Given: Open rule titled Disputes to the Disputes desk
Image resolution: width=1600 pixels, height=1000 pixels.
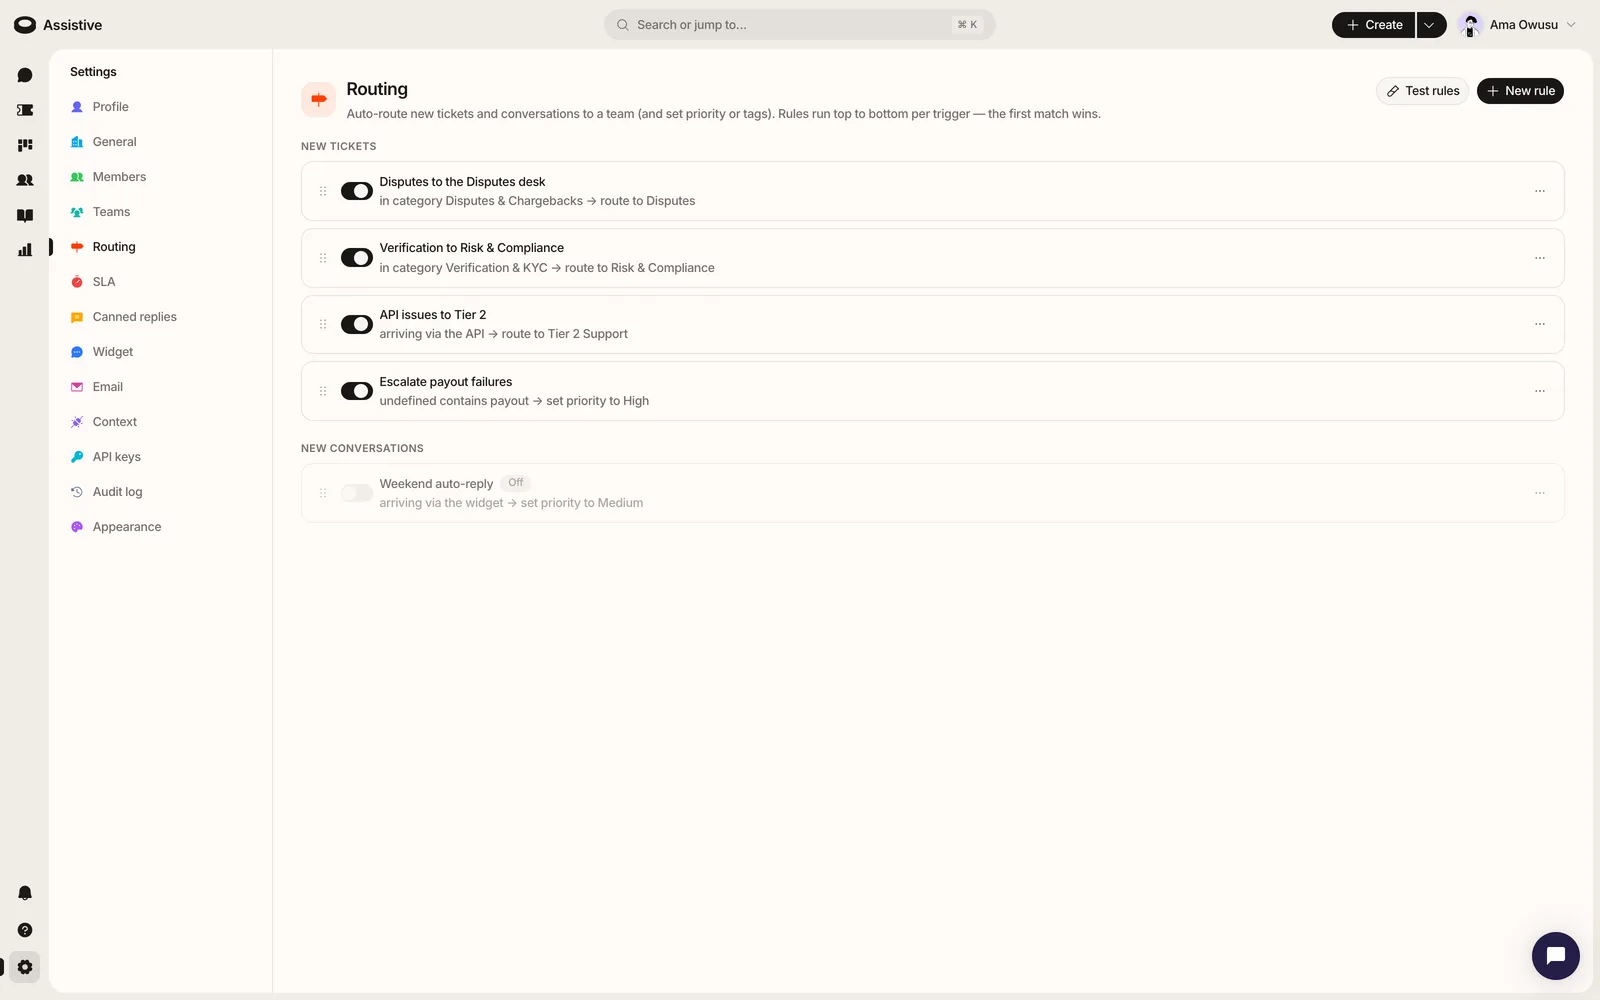Looking at the screenshot, I should (x=462, y=182).
